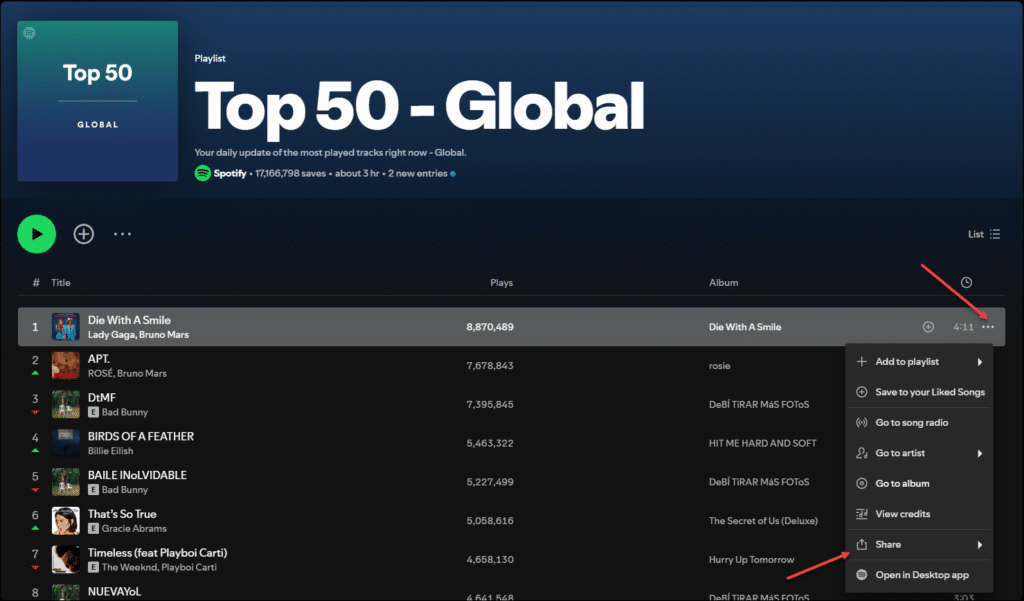
Task: Expand Add to playlist submenu
Action: pyautogui.click(x=920, y=362)
